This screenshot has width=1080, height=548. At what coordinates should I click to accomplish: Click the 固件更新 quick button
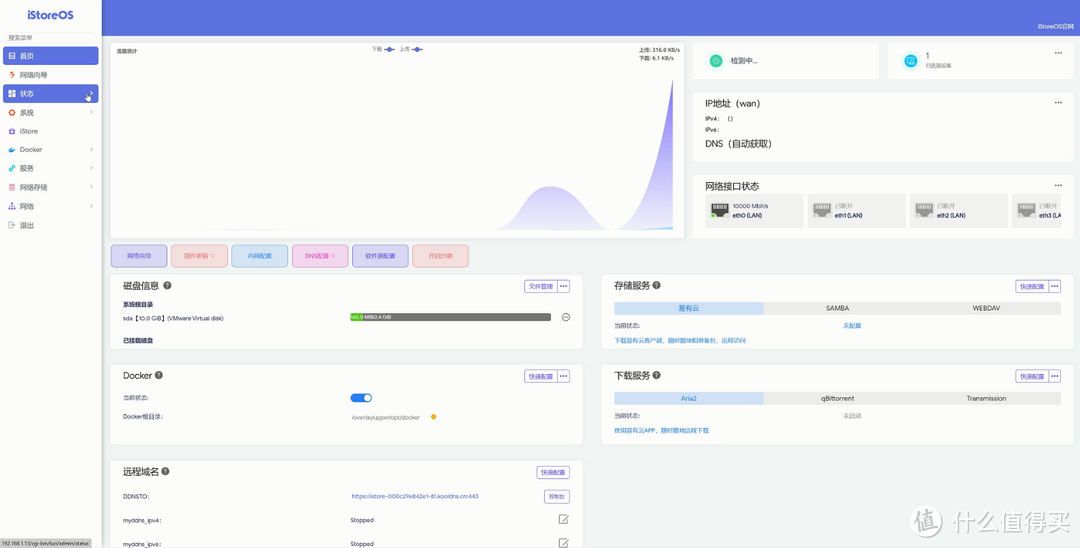point(199,256)
